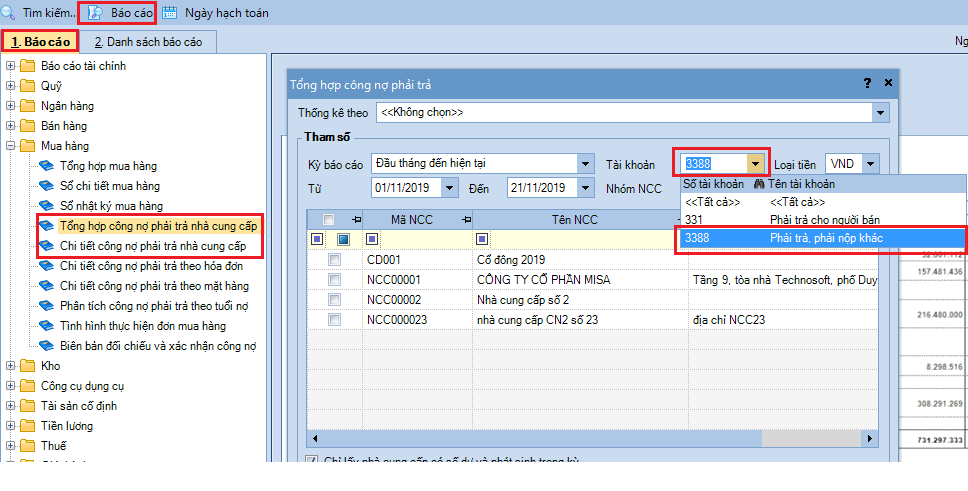Click the filter icon under the Mã NCC column
The image size is (968, 491).
tap(372, 239)
